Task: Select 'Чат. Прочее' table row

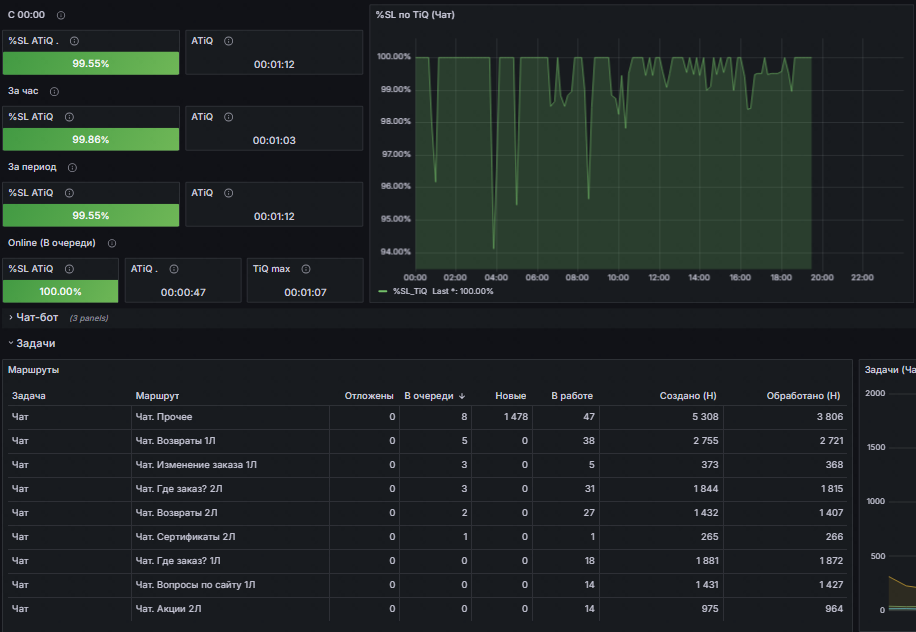Action: 428,417
